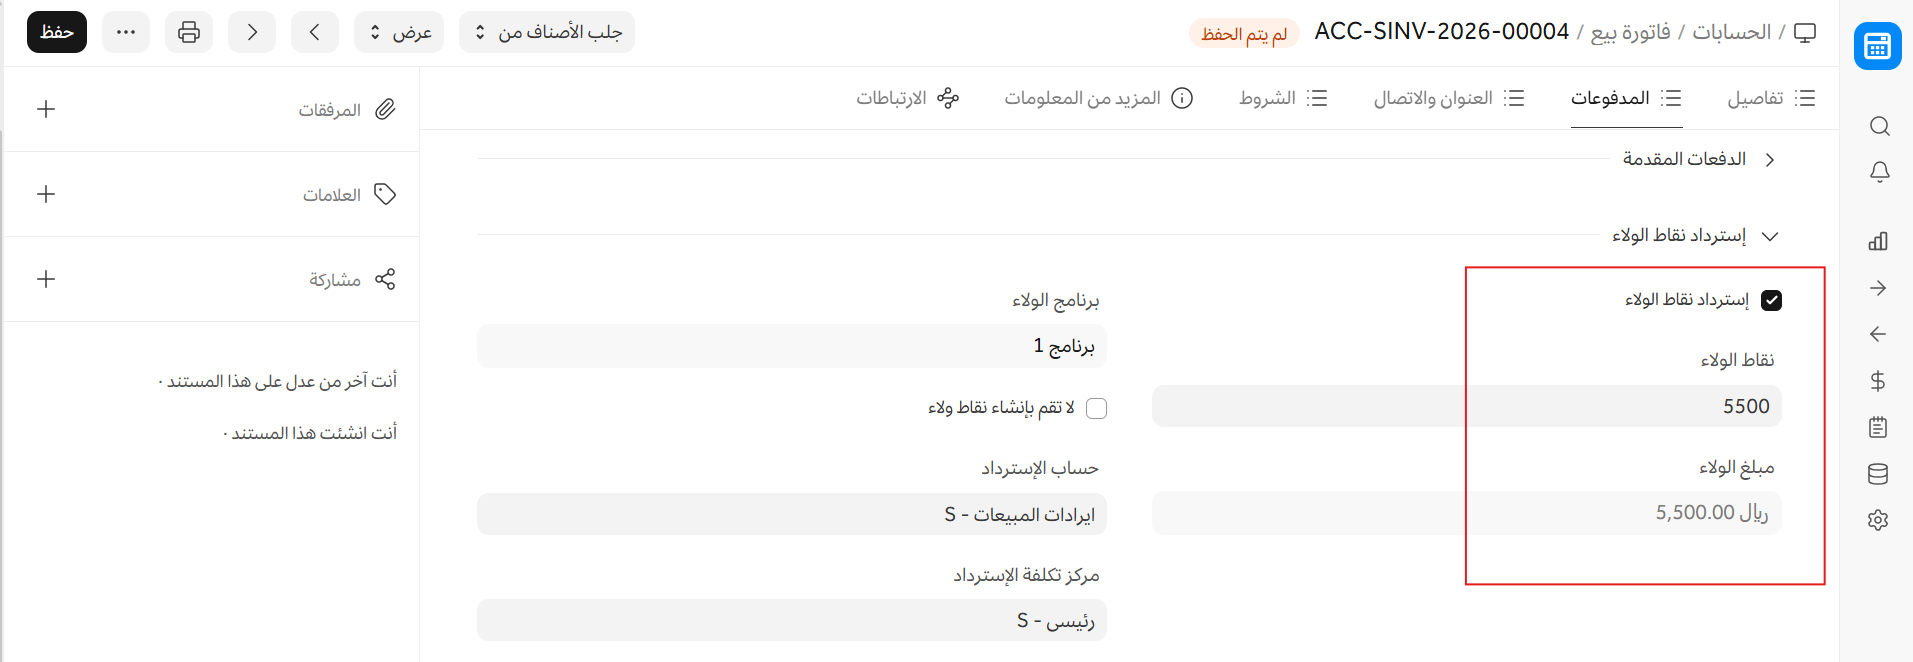
Task: Uncheck the إسترداد نقاط الولاء checkbox
Action: (x=1771, y=300)
